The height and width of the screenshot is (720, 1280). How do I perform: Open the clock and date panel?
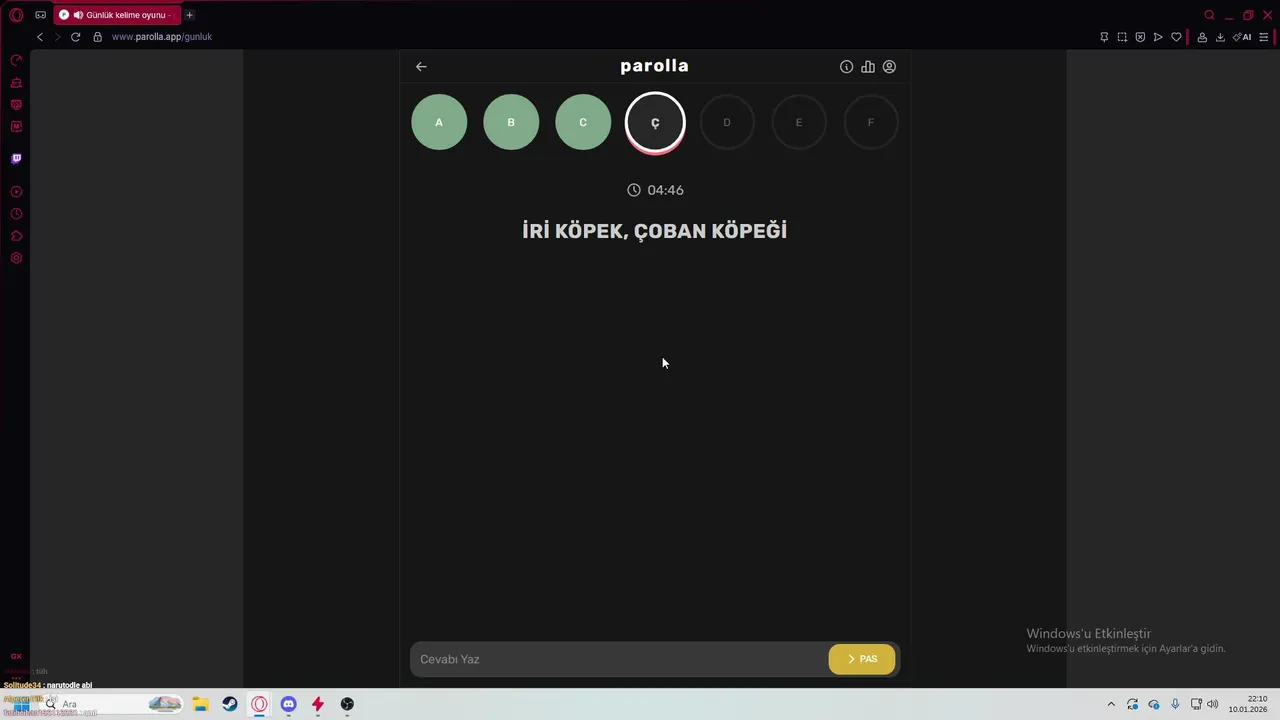pos(1250,704)
